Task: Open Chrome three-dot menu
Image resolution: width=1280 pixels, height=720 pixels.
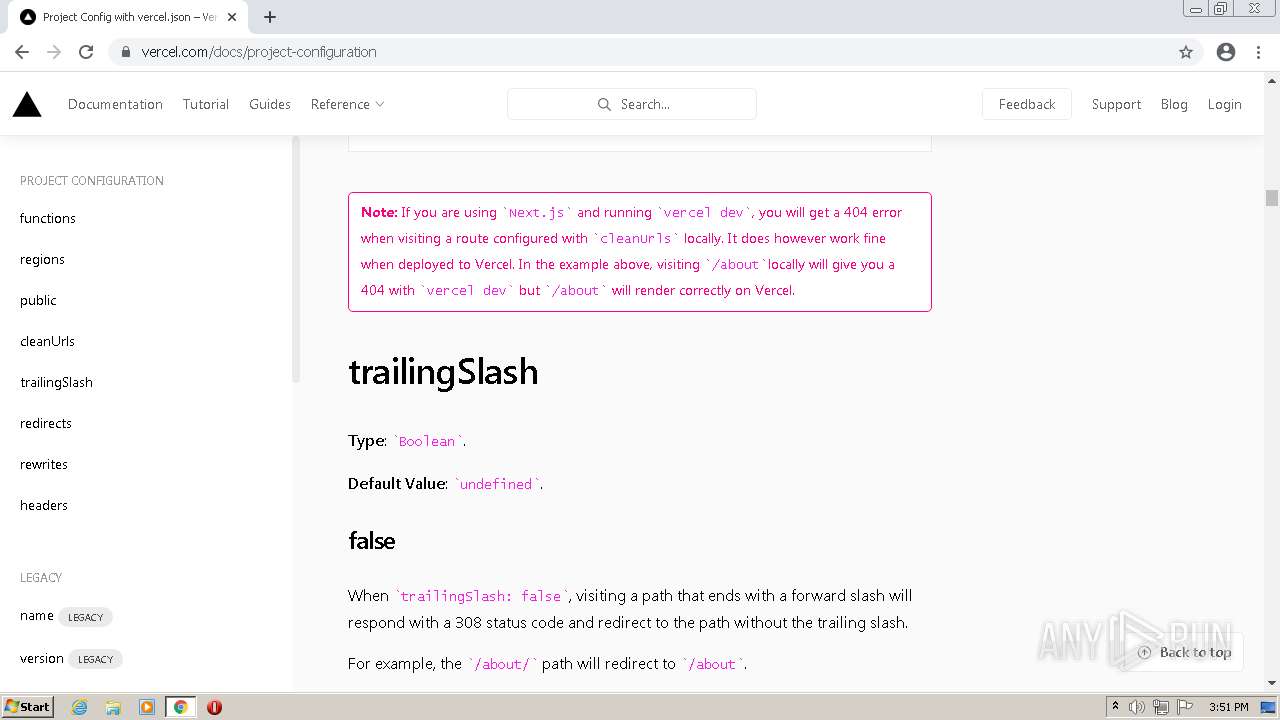Action: 1259,52
